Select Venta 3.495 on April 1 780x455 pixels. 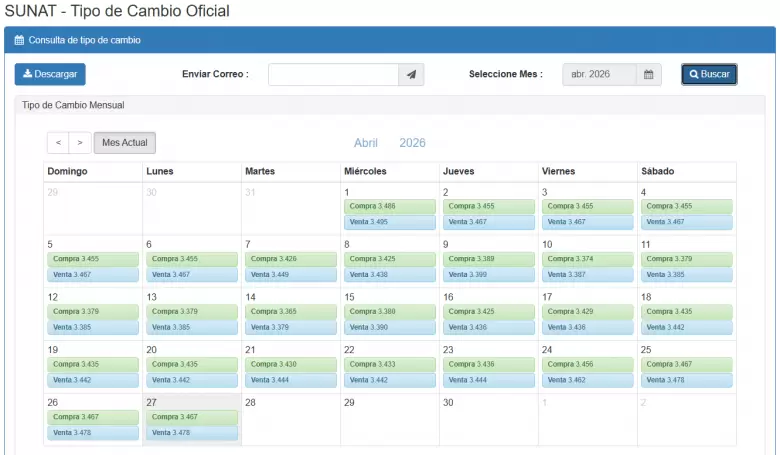pyautogui.click(x=390, y=222)
